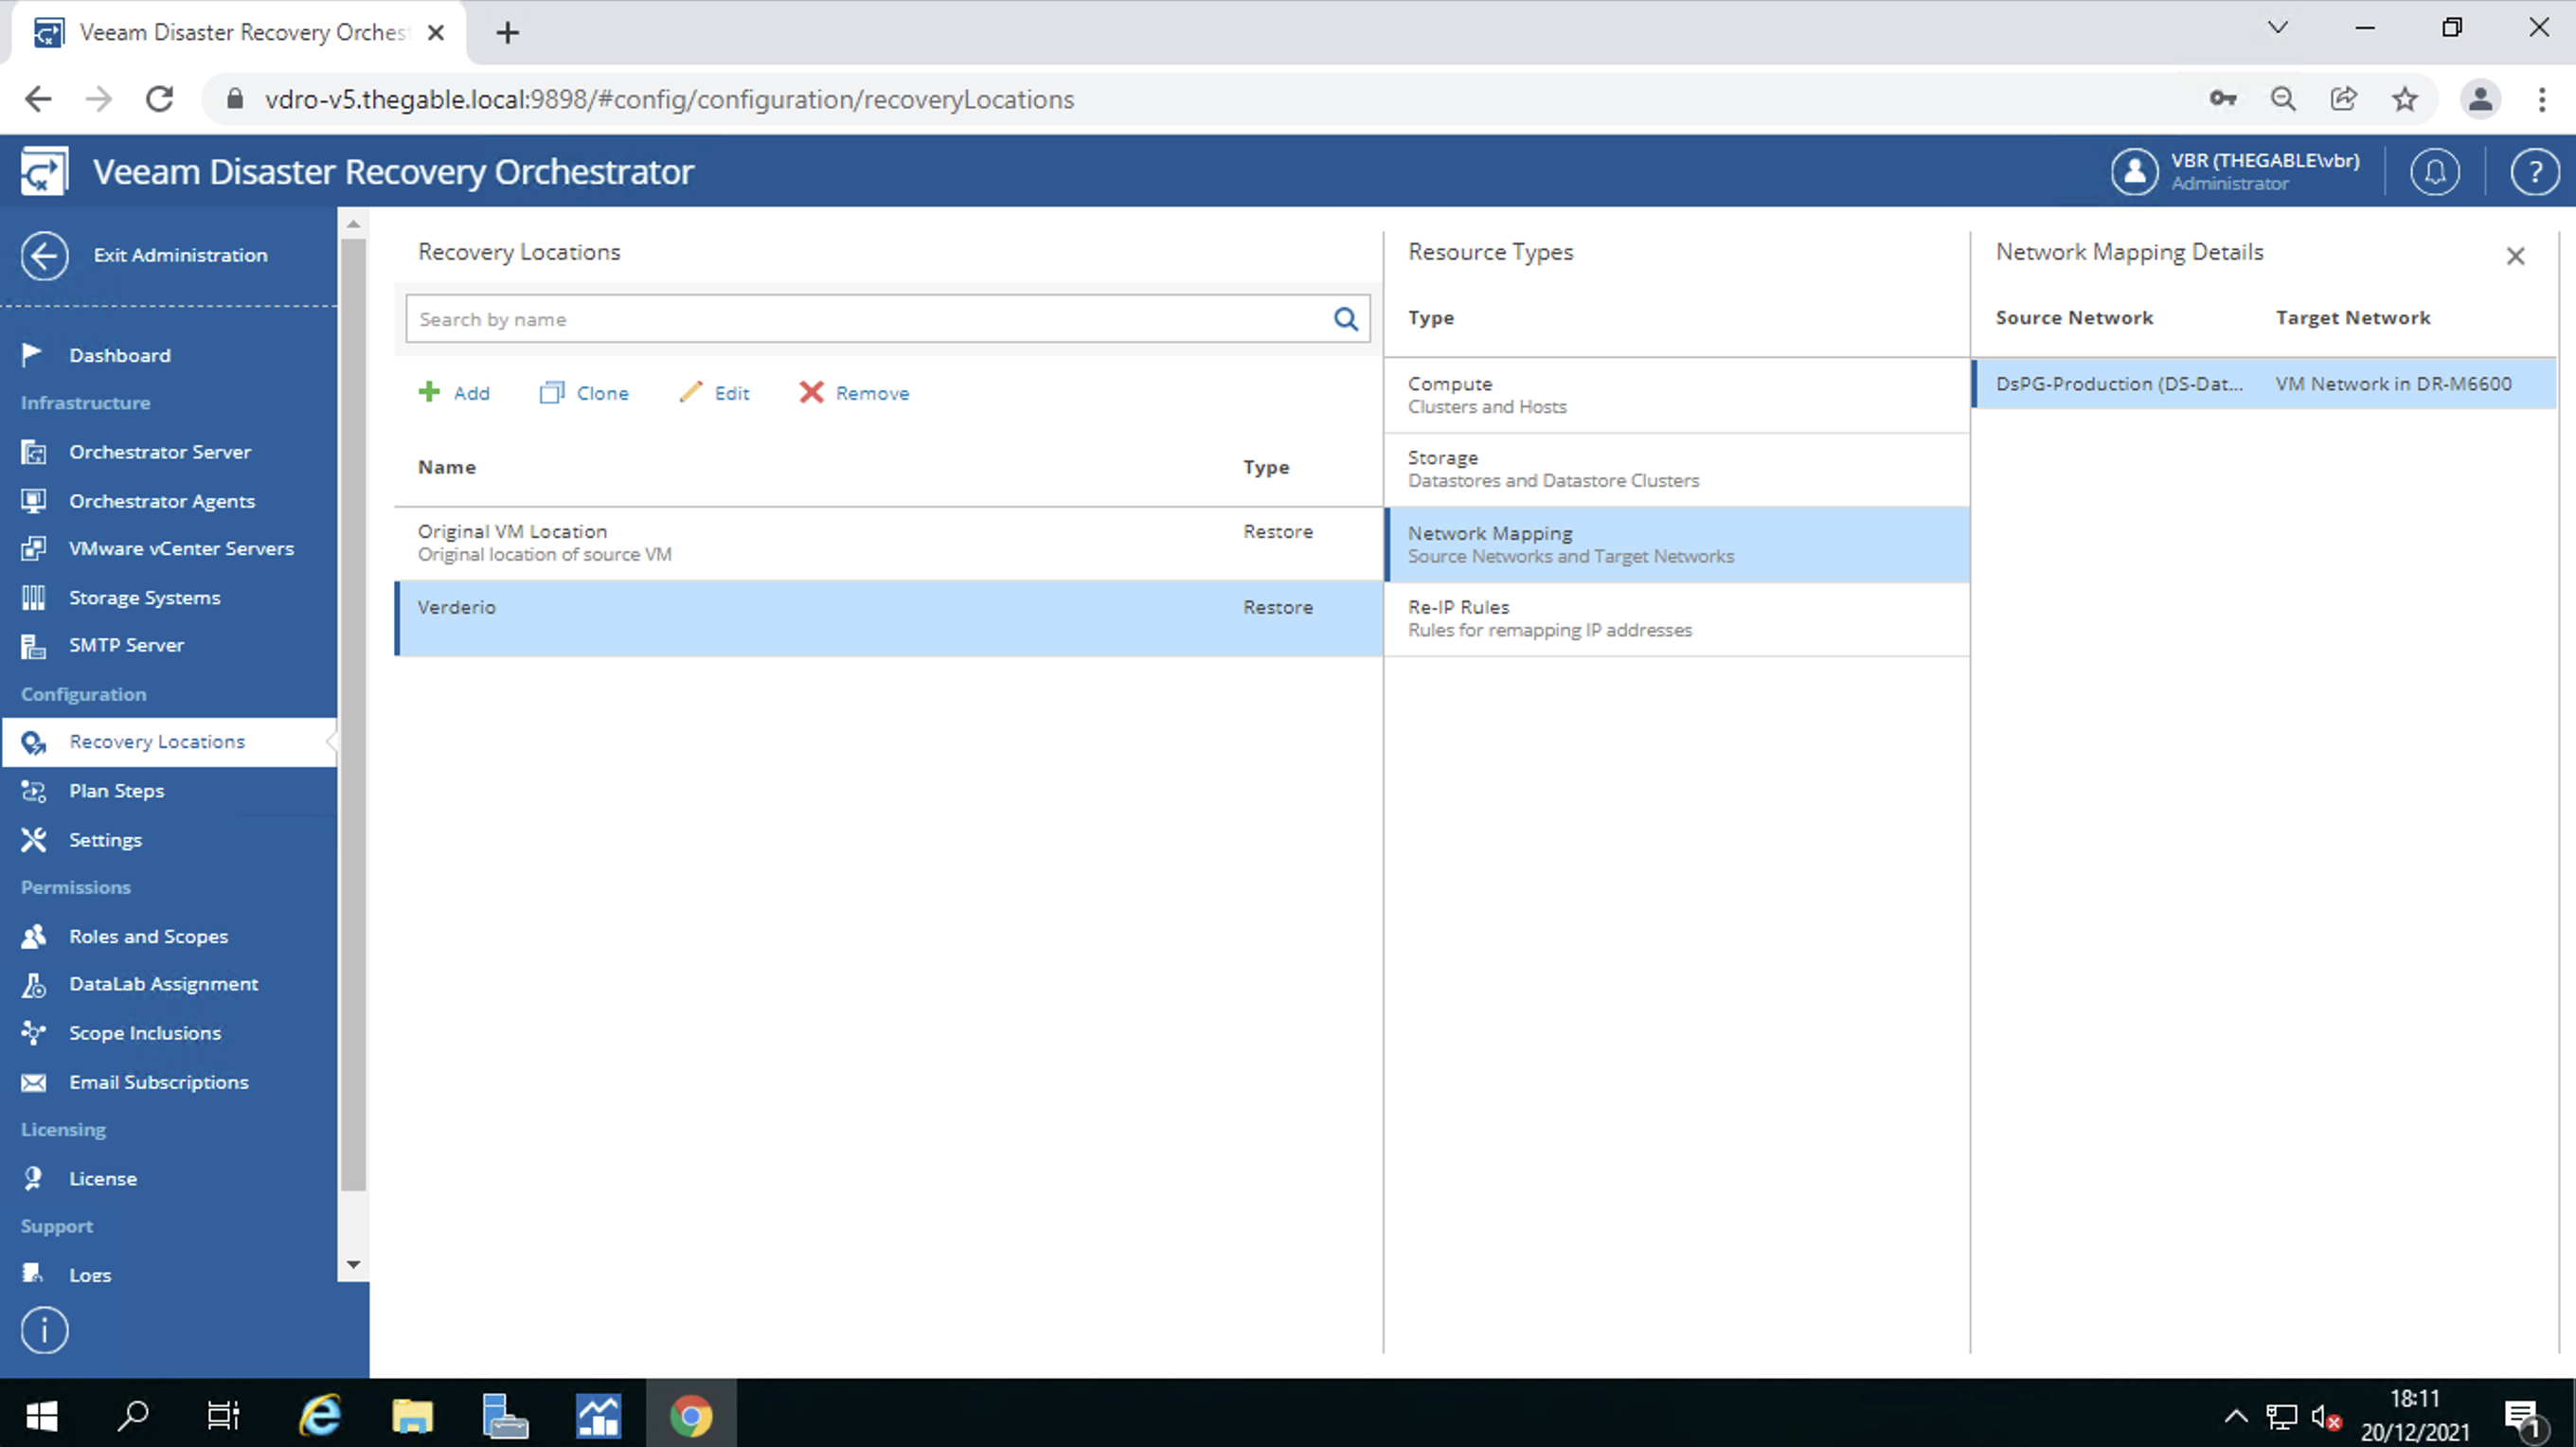Click the Roles and Scopes icon
This screenshot has width=2576, height=1447.
click(33, 936)
